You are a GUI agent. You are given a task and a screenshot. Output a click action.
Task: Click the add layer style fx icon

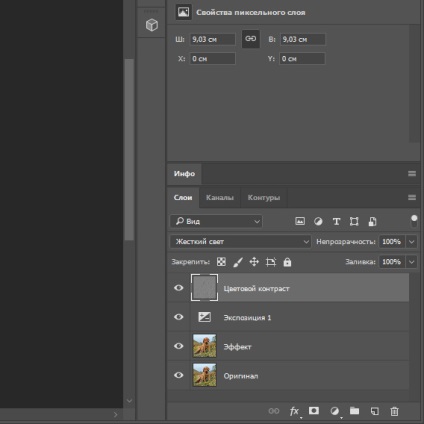pyautogui.click(x=294, y=411)
